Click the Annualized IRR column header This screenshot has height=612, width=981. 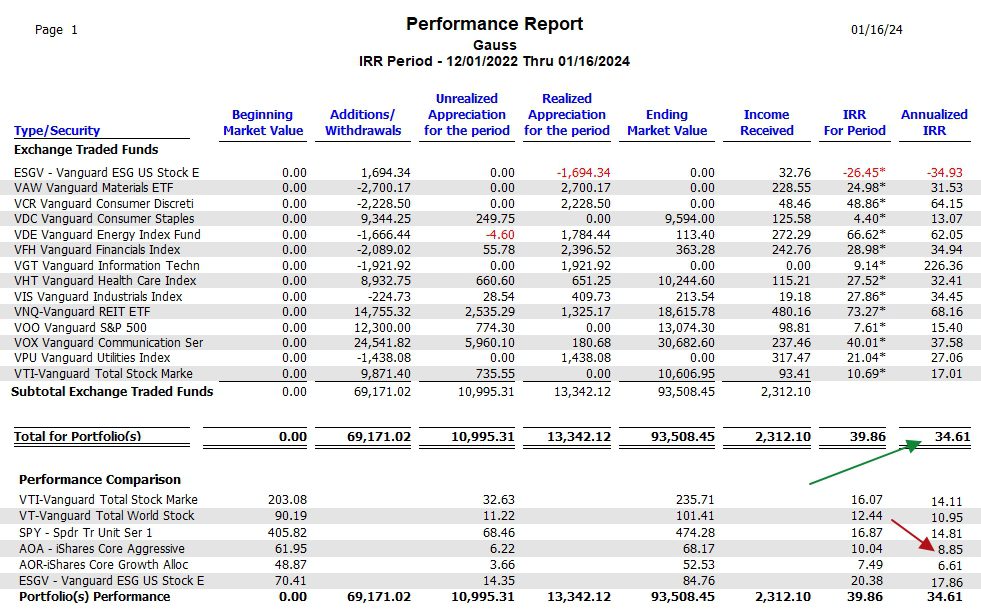934,123
